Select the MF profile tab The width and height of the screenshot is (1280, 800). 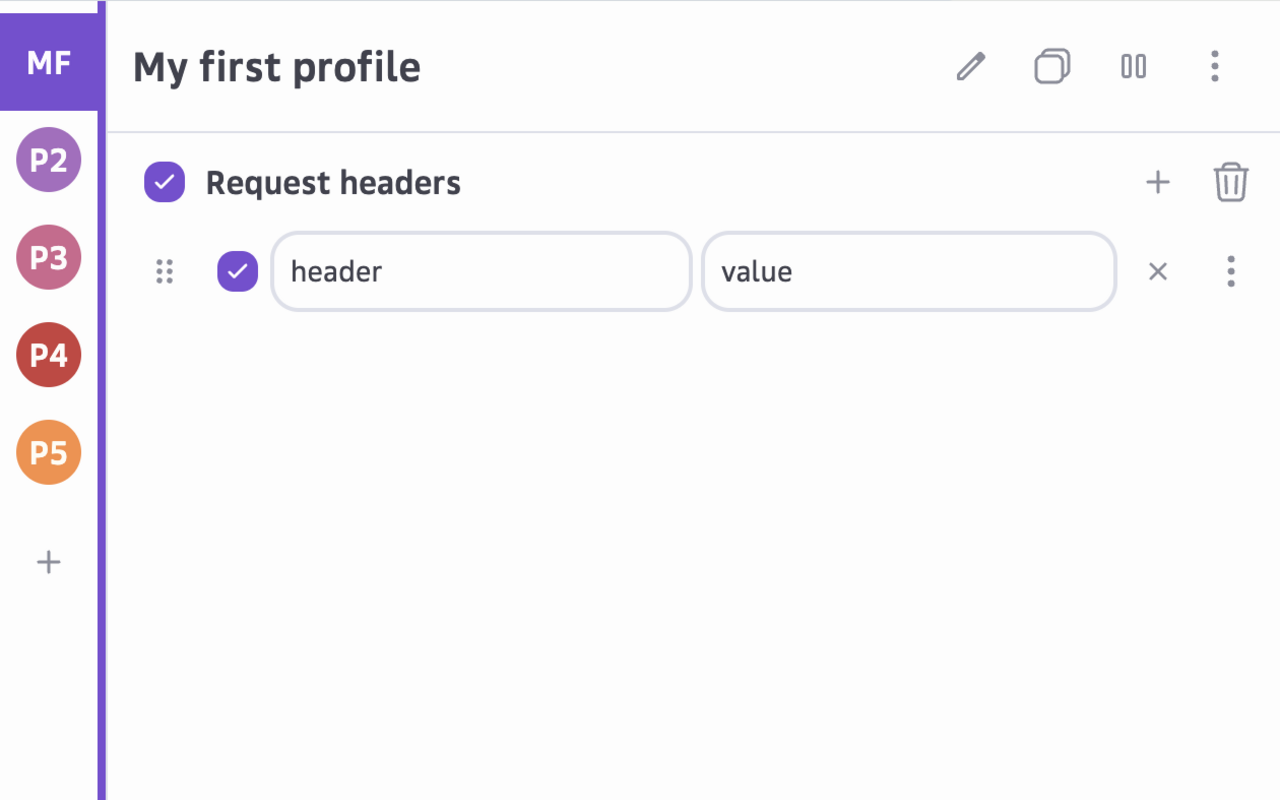[48, 63]
